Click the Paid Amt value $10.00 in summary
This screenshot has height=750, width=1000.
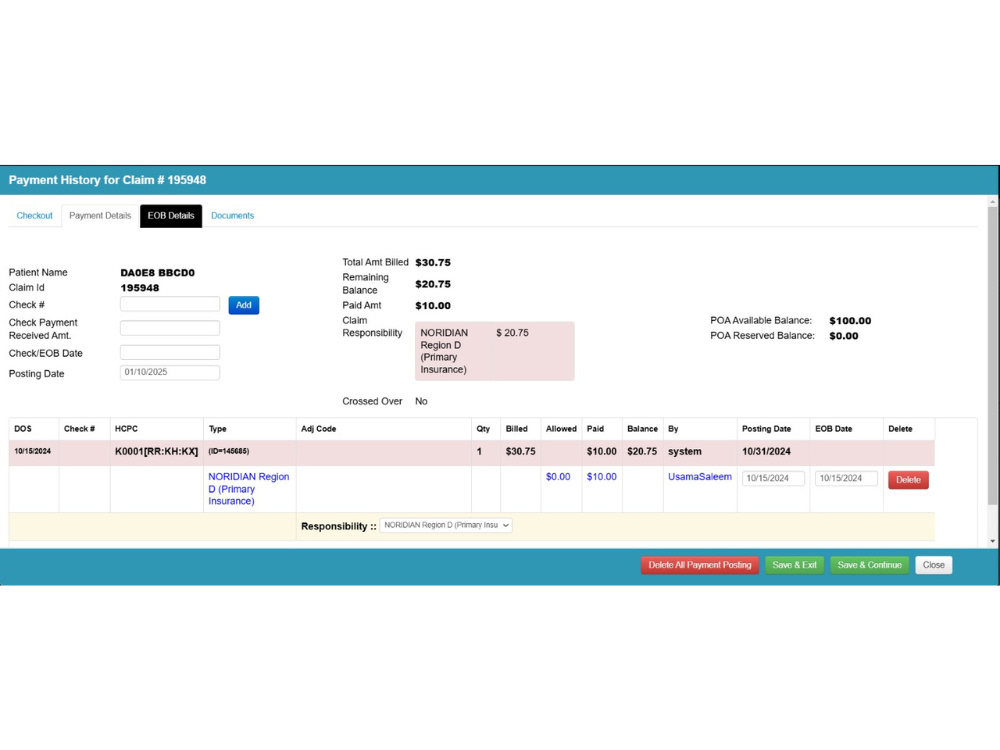point(433,305)
